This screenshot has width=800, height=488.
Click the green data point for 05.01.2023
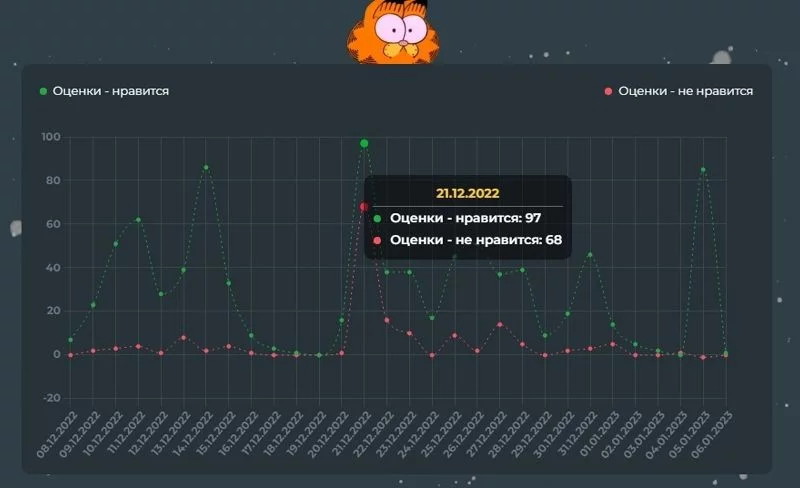click(x=703, y=169)
